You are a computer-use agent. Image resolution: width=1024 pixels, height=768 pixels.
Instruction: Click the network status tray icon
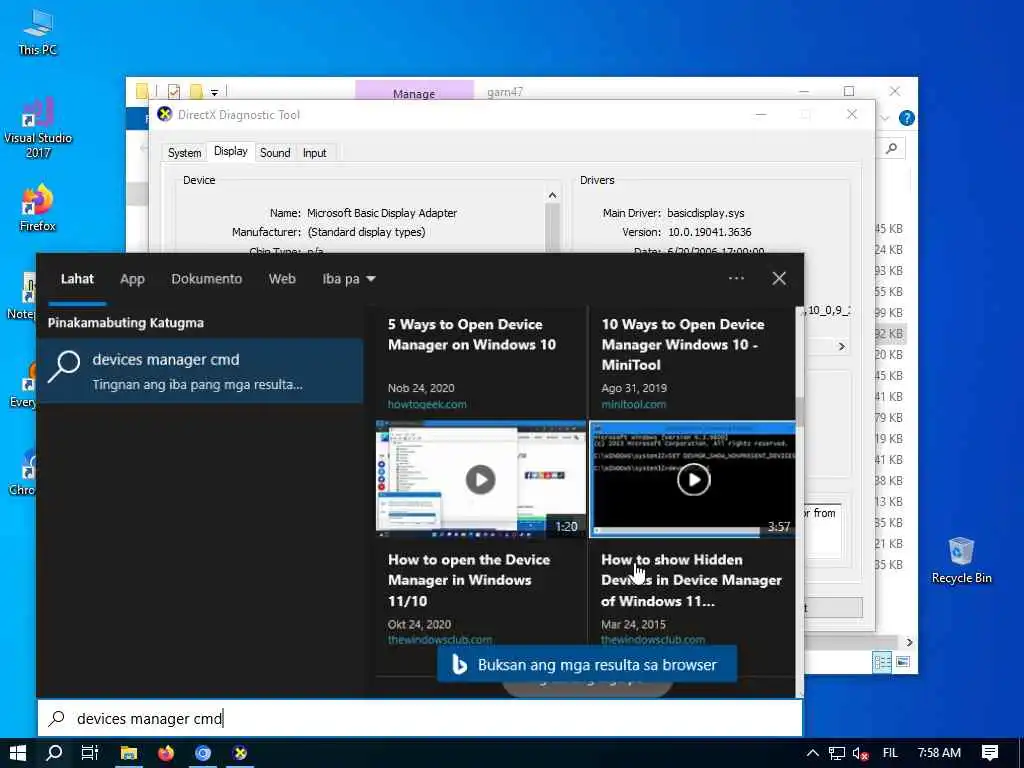coord(837,753)
